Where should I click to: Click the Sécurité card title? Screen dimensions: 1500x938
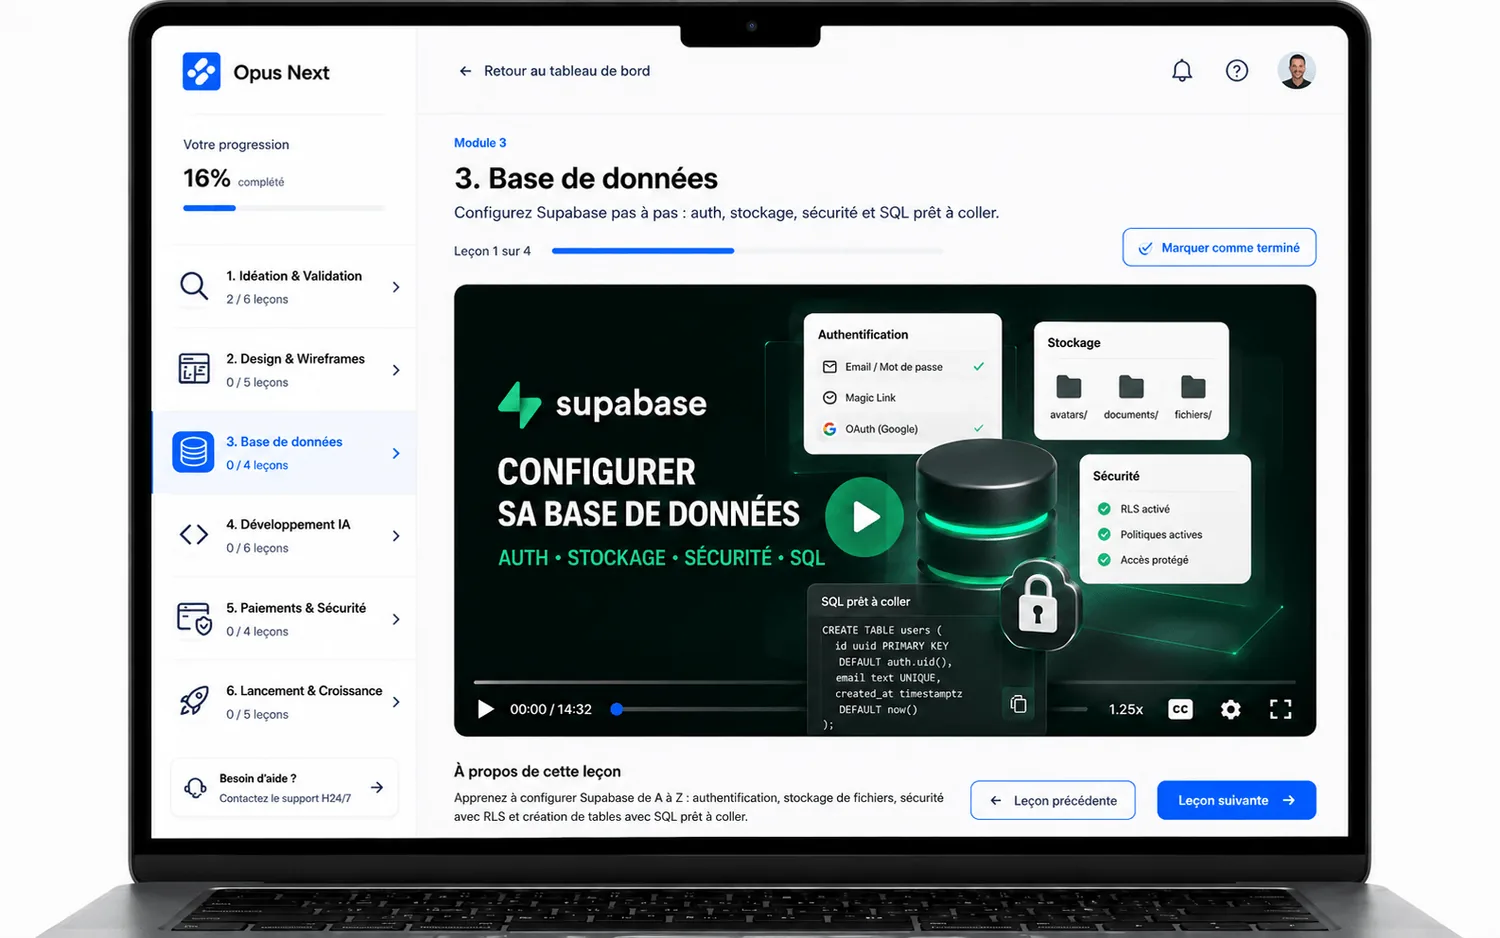coord(1116,476)
